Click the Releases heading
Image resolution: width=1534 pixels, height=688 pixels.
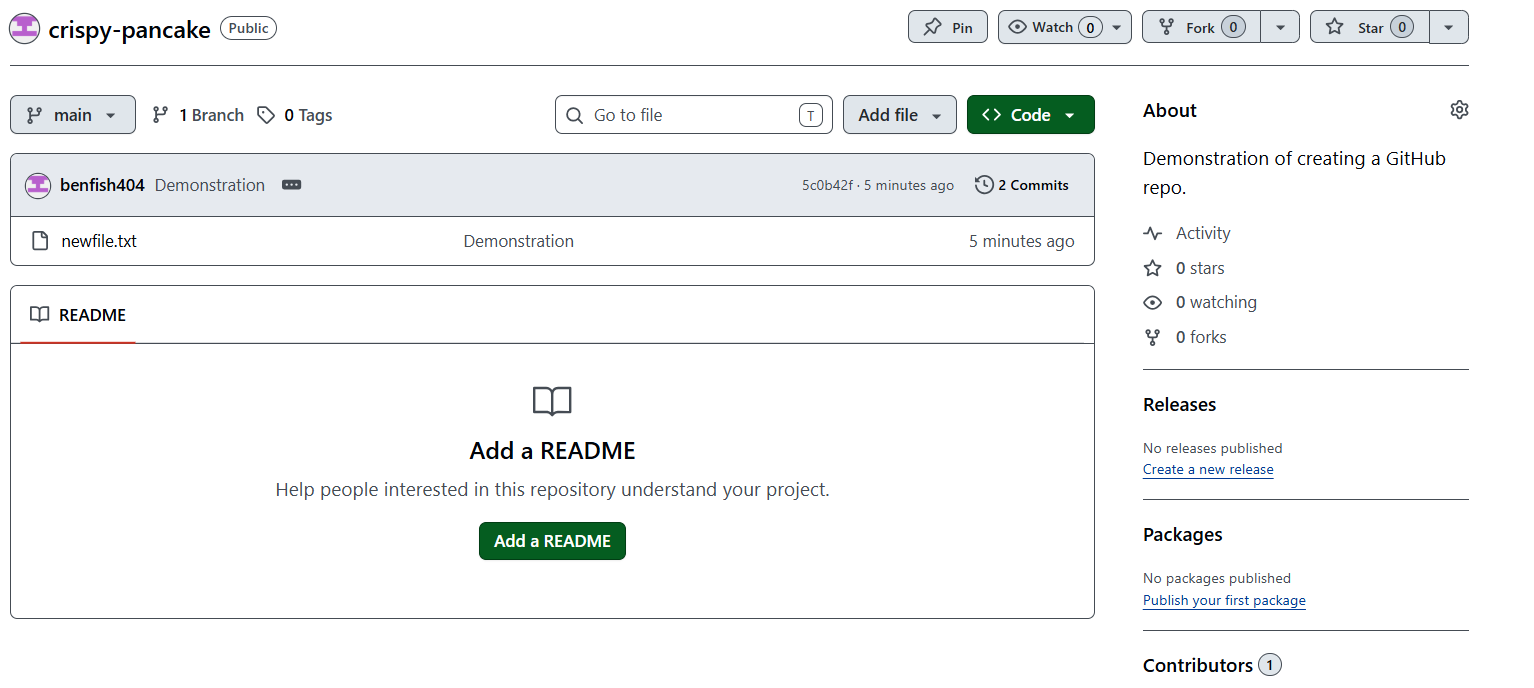tap(1179, 404)
